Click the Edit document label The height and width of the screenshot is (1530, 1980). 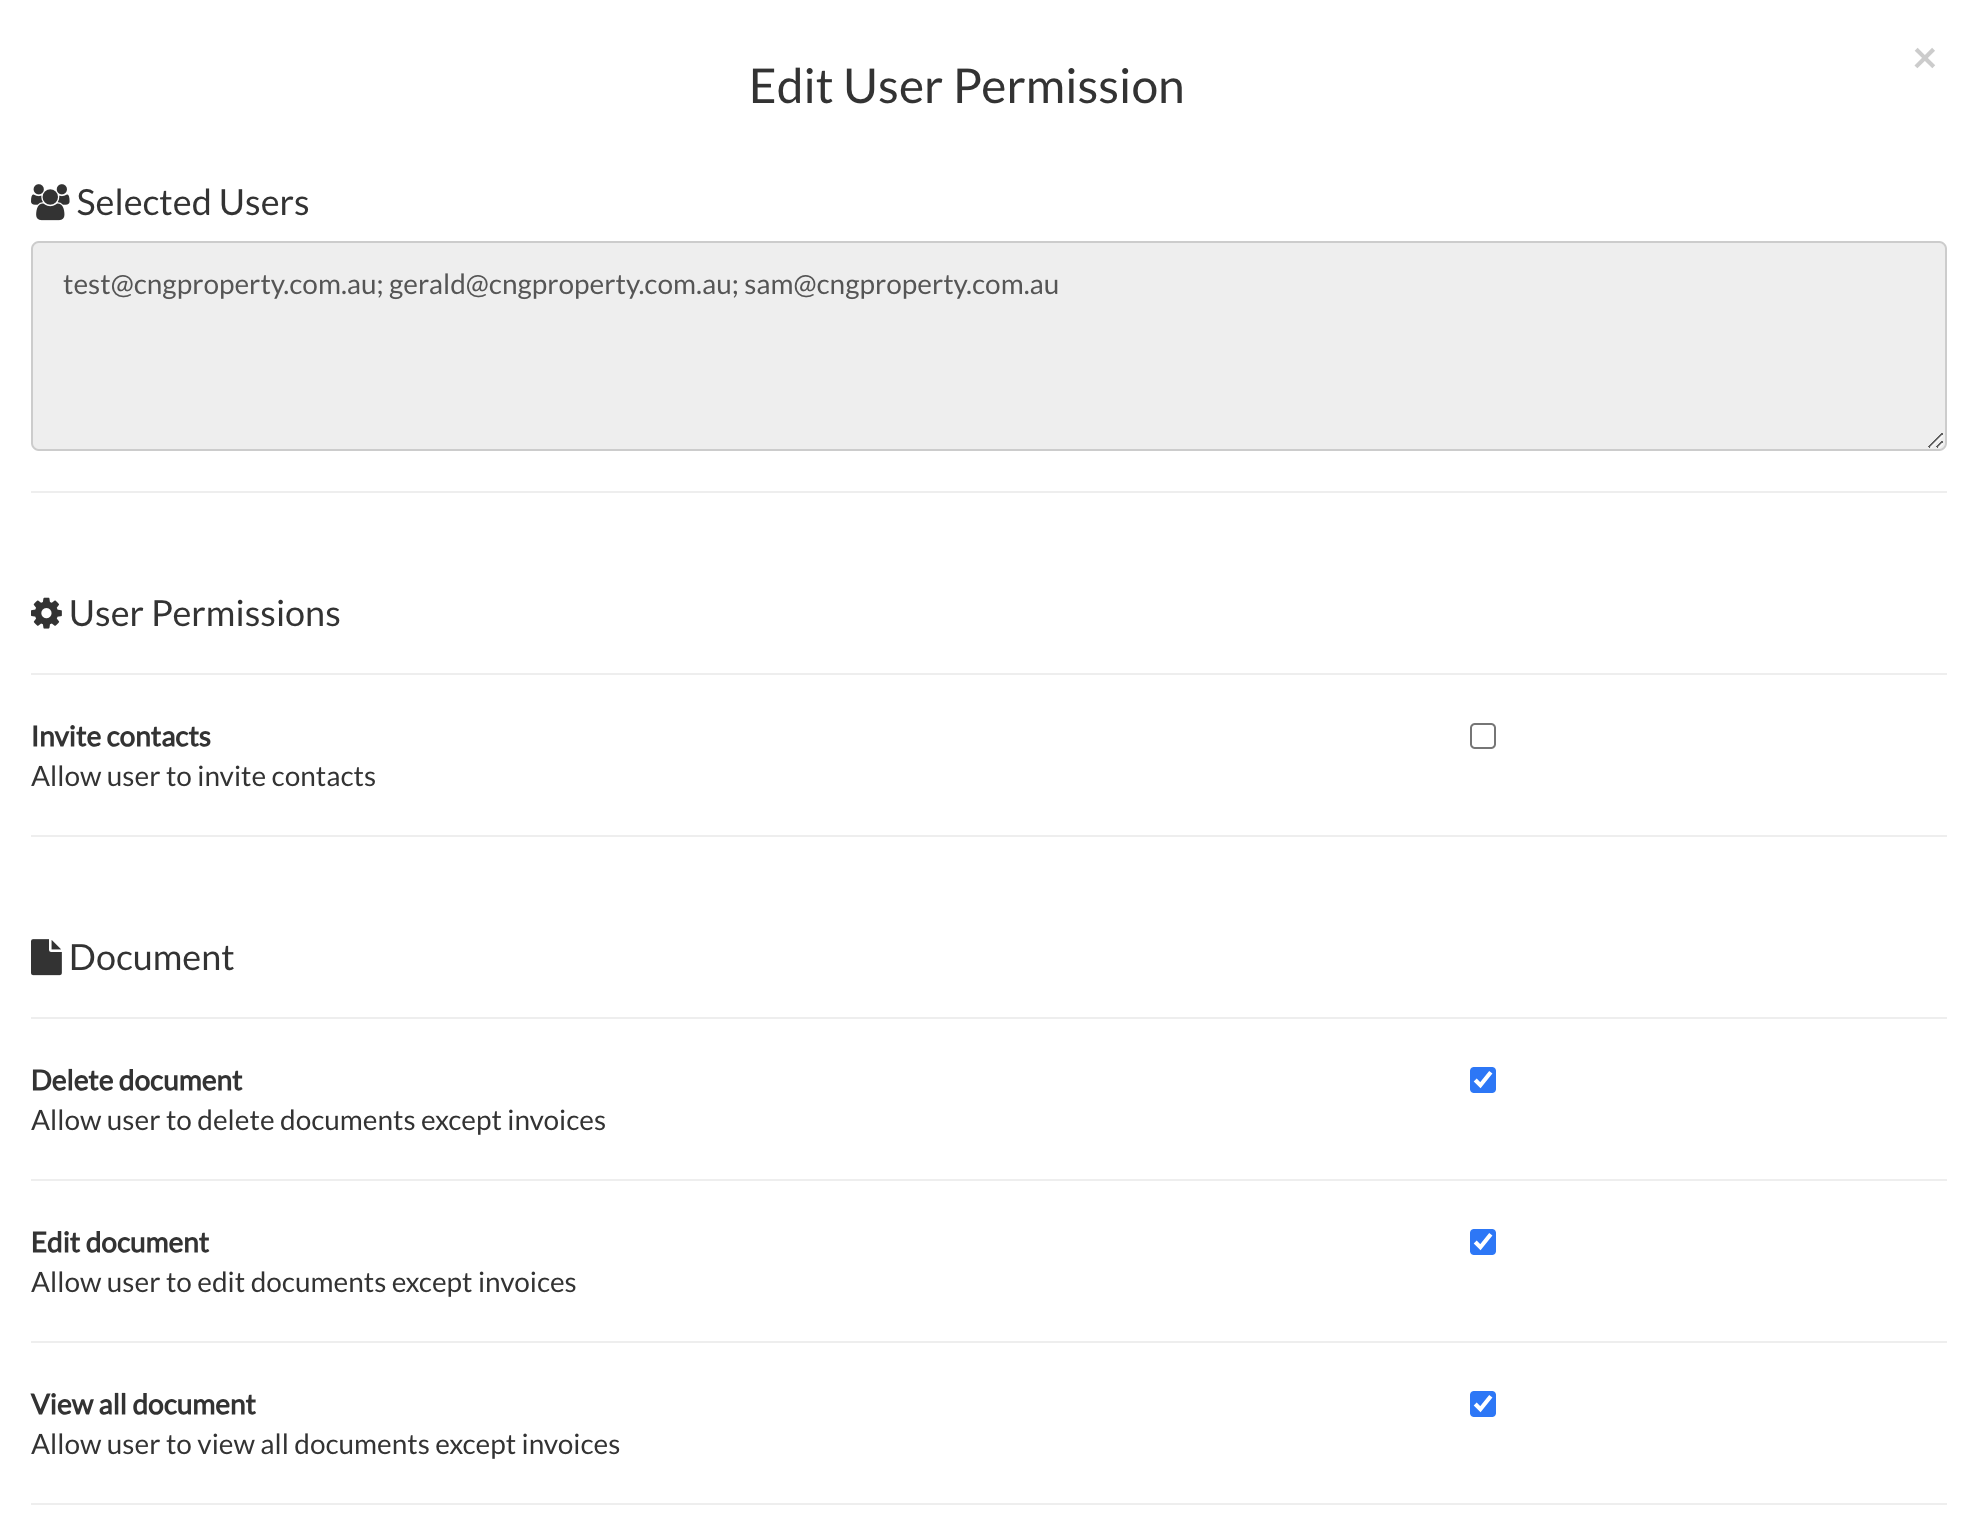pos(120,1242)
